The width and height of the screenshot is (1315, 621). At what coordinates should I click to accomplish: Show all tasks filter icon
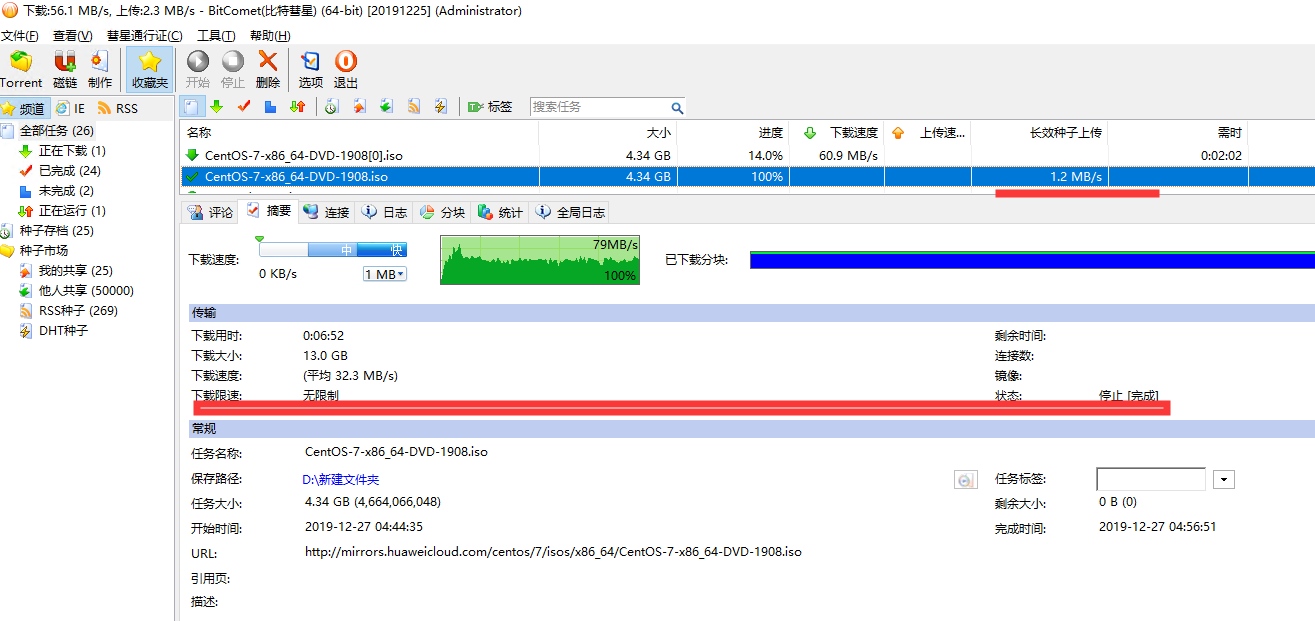(x=192, y=106)
